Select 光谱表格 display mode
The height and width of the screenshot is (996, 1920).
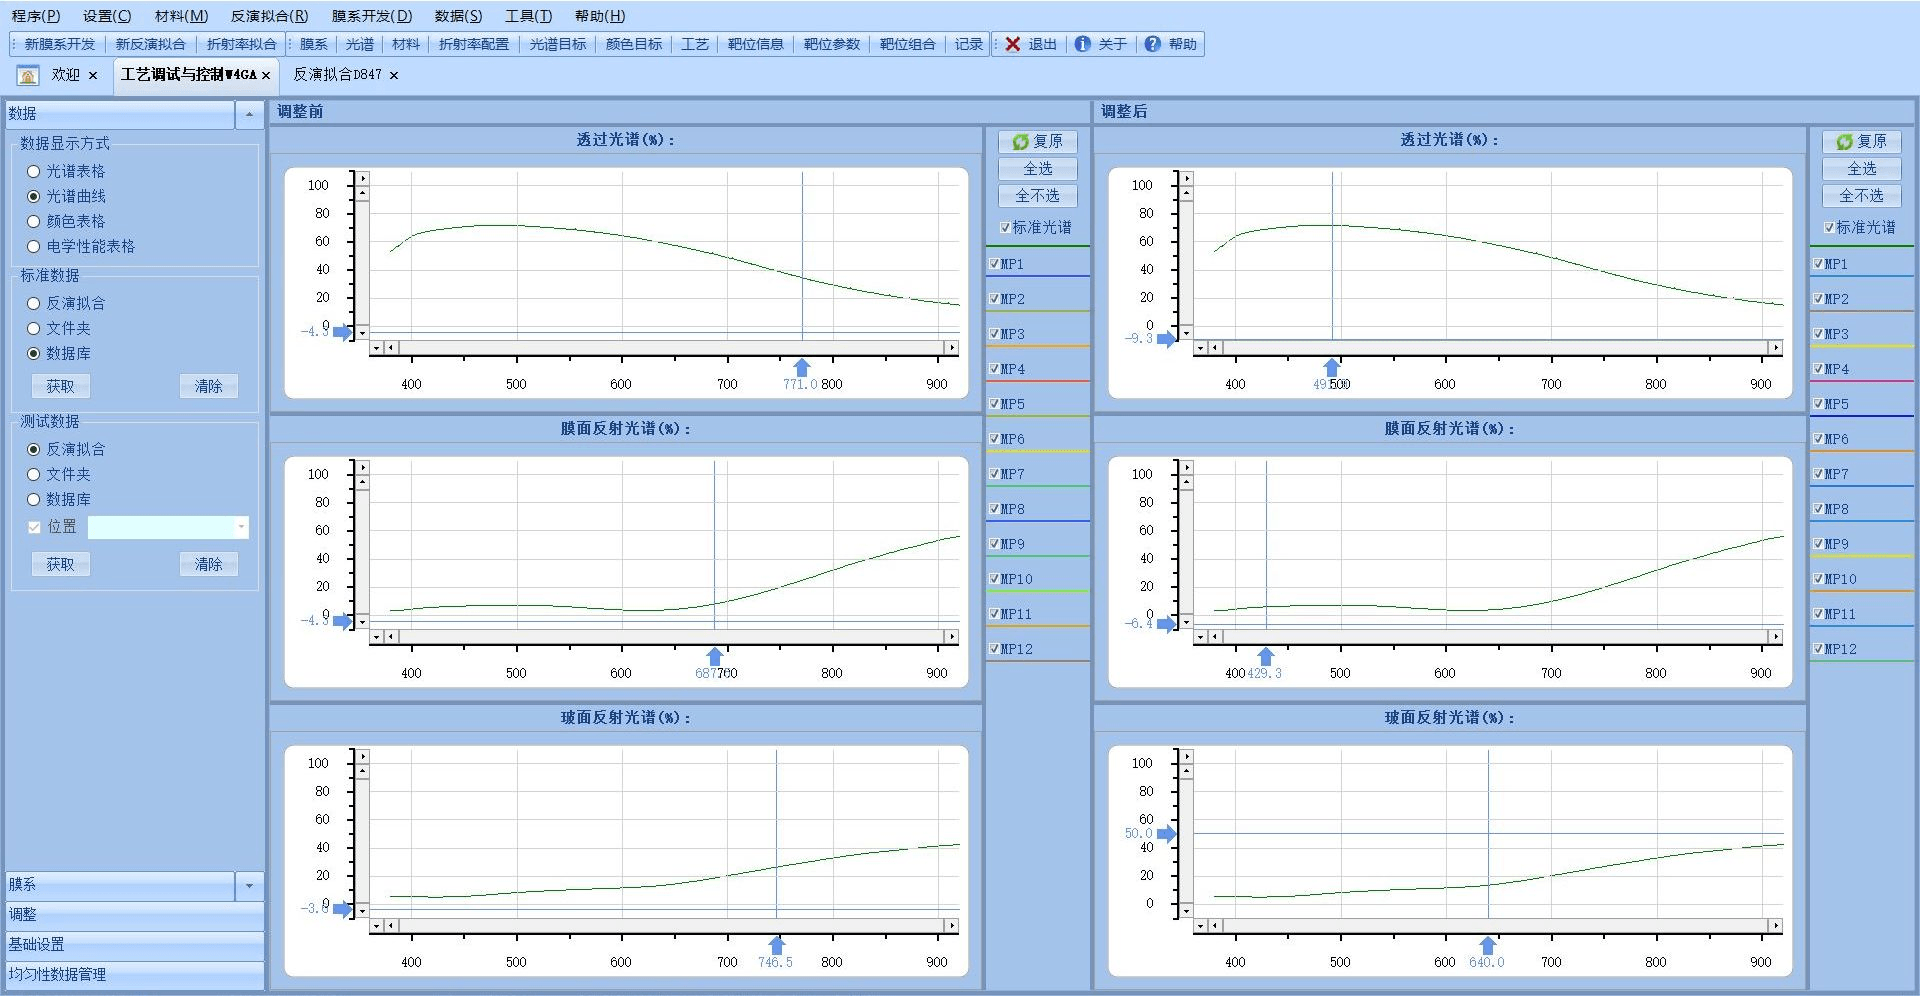[x=34, y=171]
